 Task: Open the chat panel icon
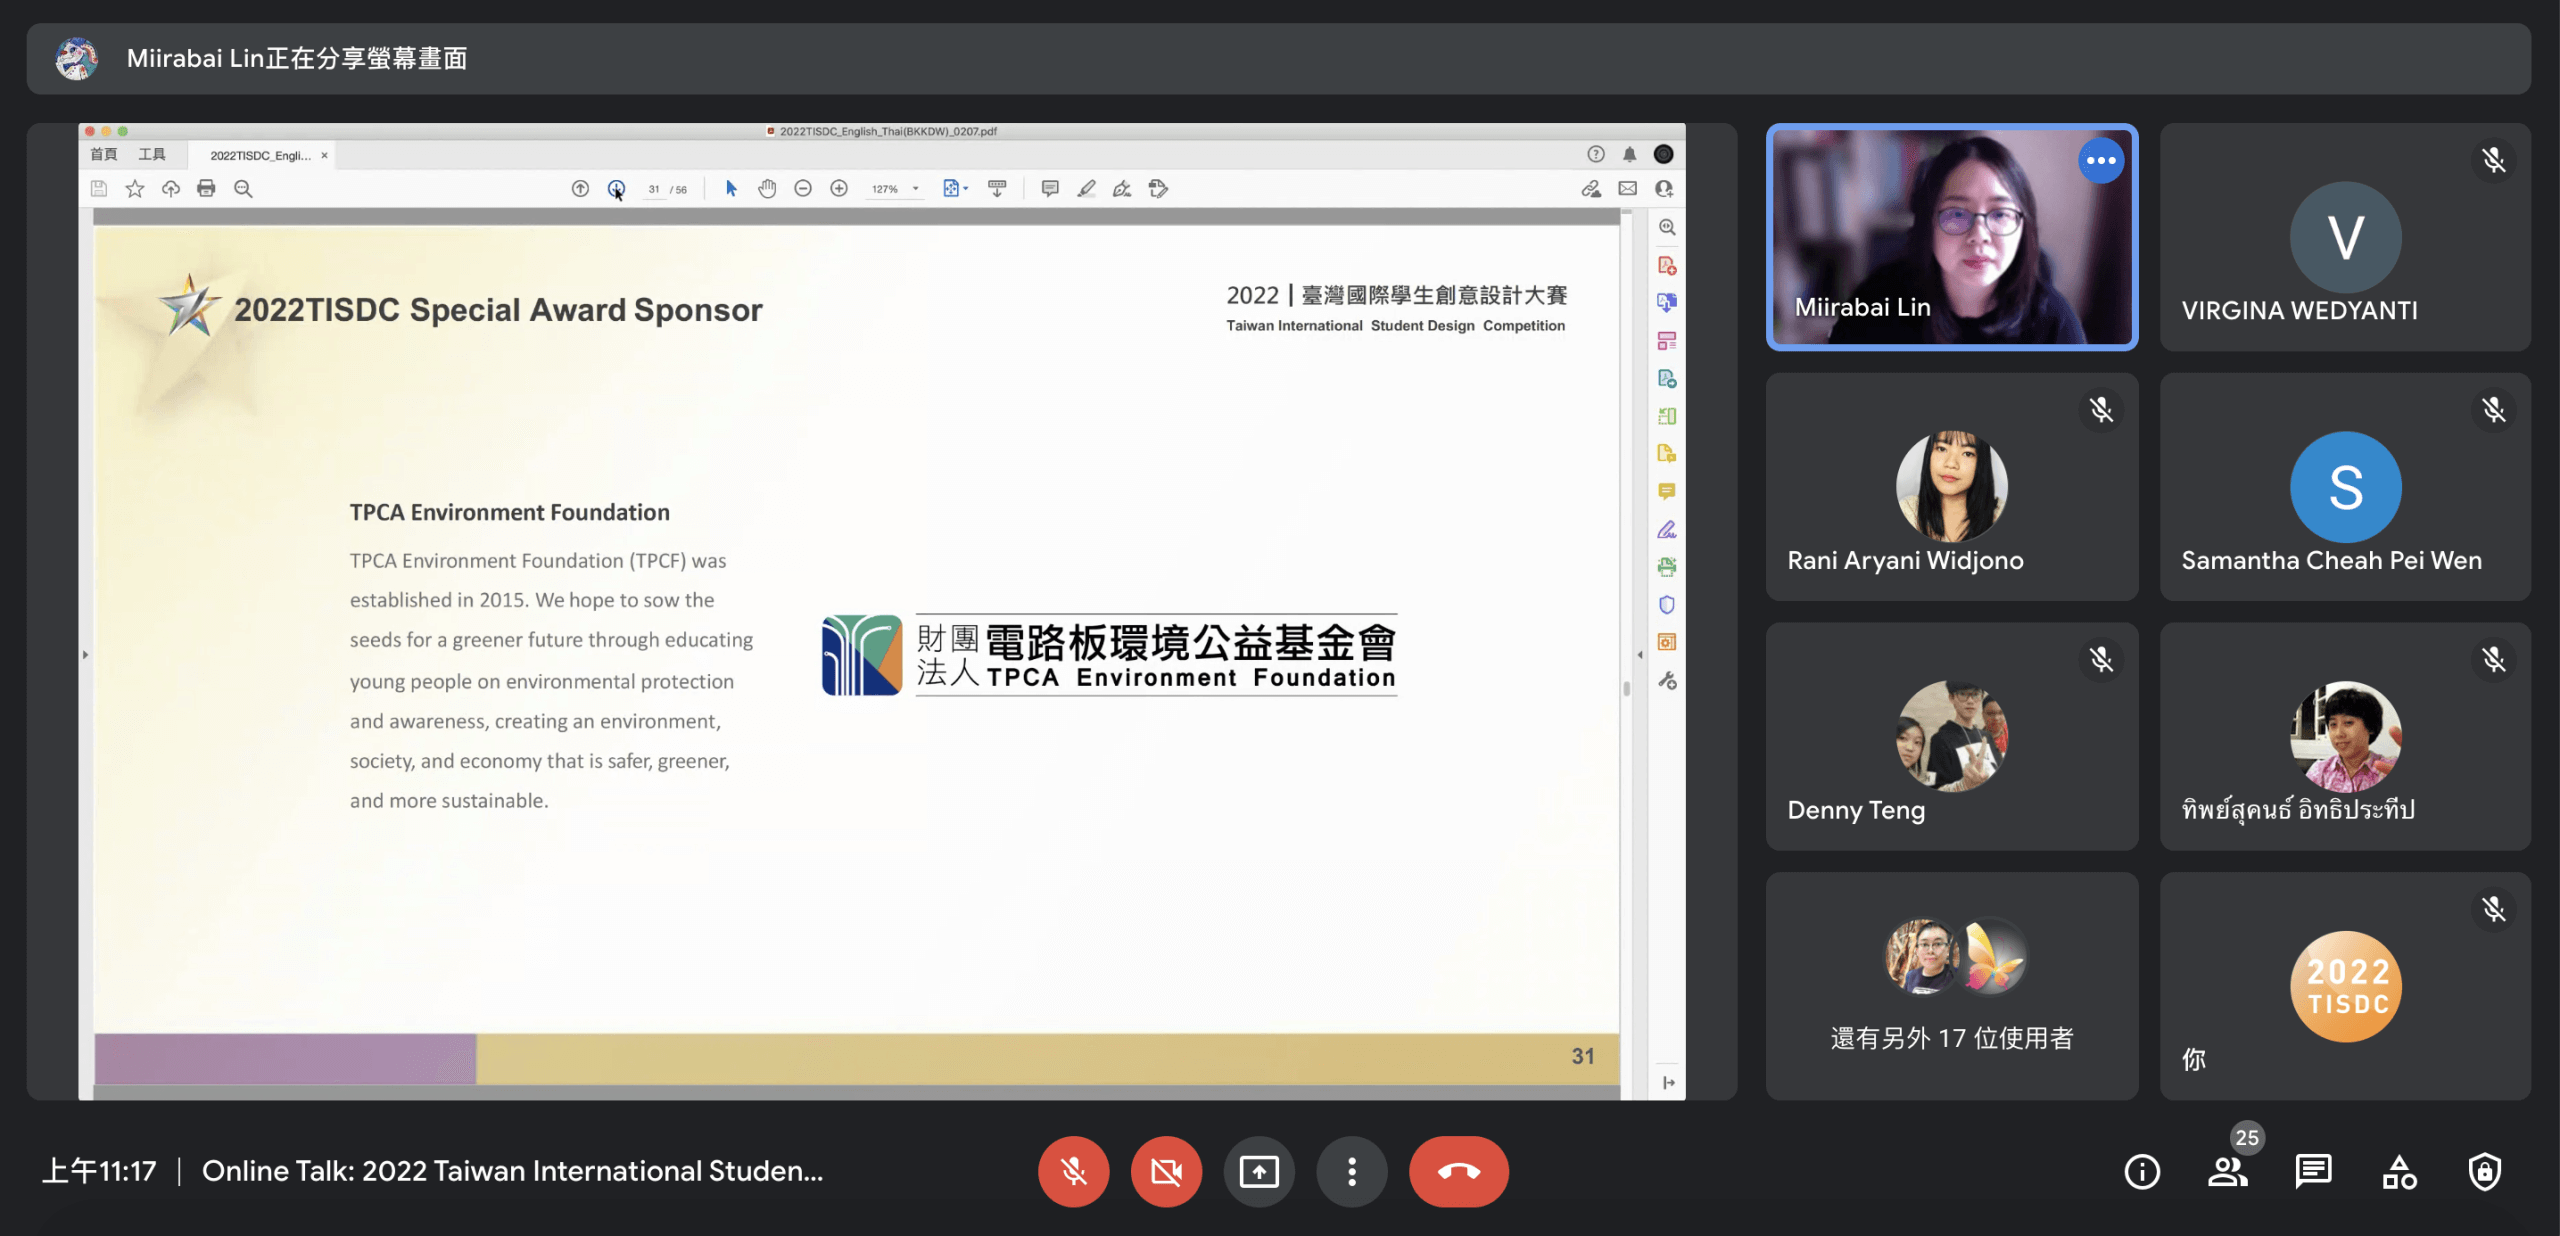click(x=2313, y=1171)
